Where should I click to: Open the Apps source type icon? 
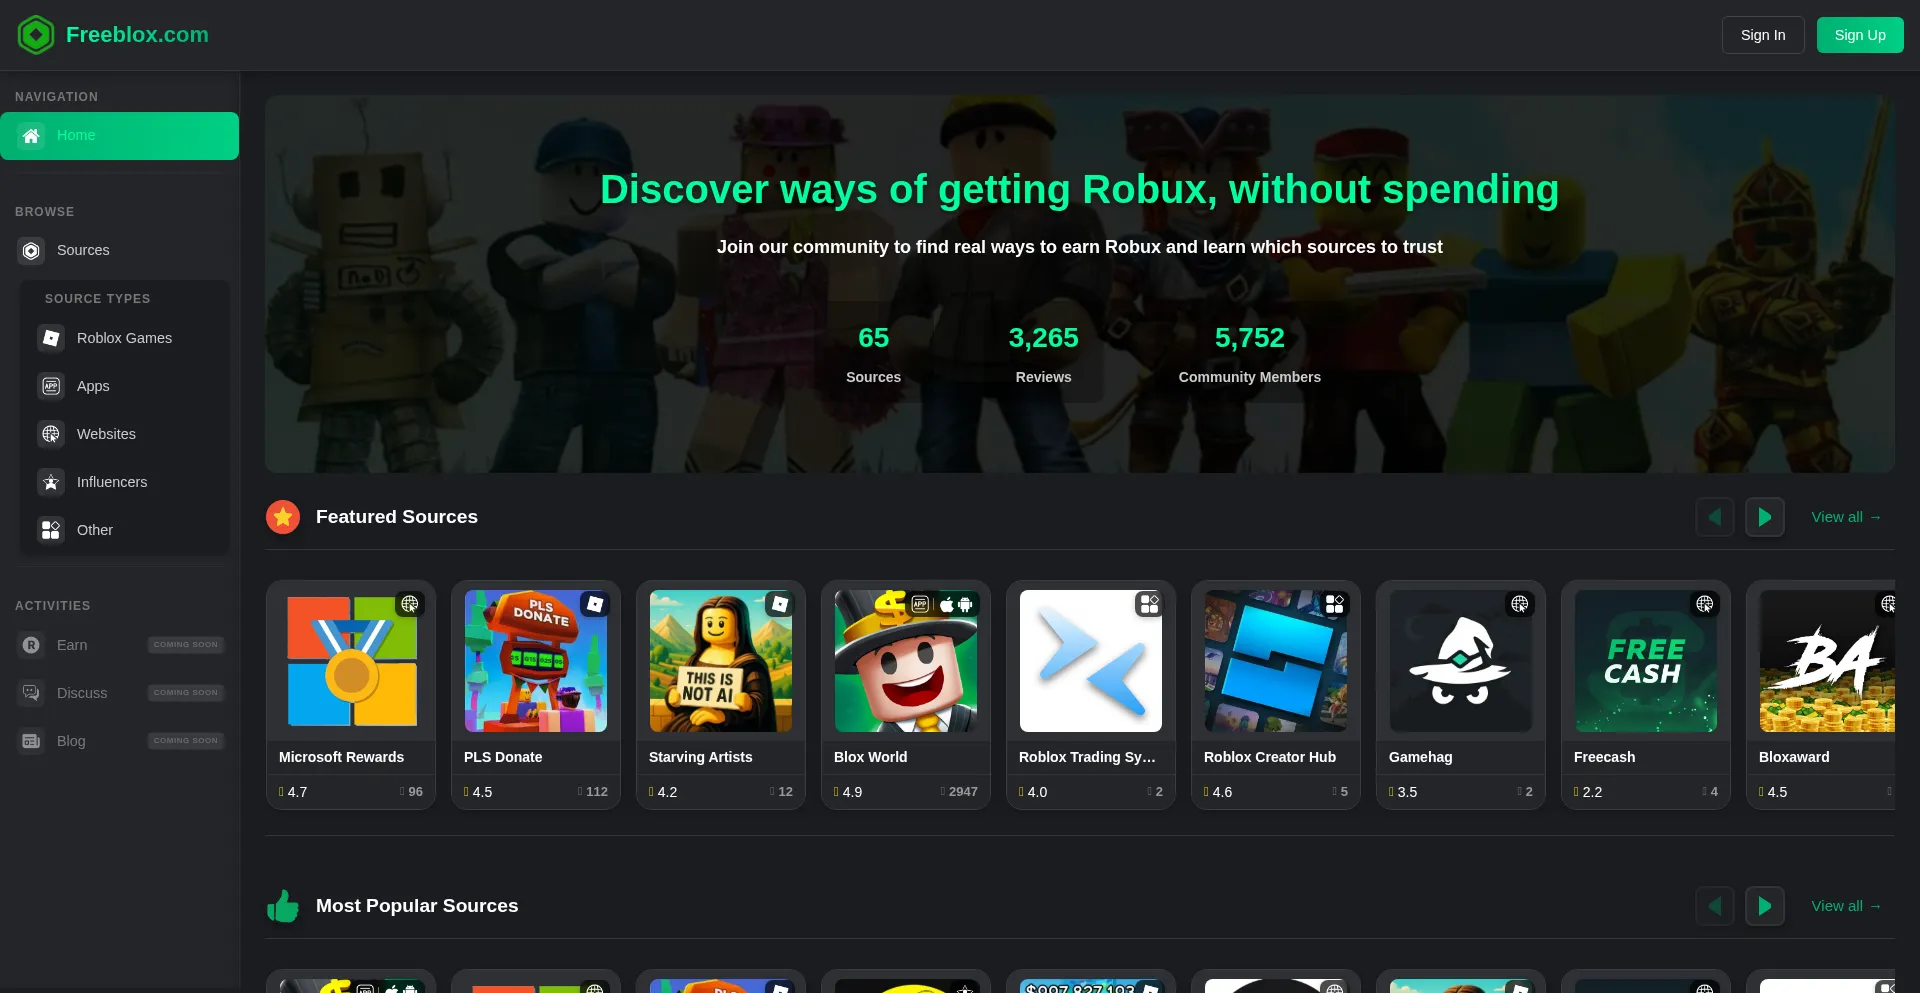(x=51, y=386)
